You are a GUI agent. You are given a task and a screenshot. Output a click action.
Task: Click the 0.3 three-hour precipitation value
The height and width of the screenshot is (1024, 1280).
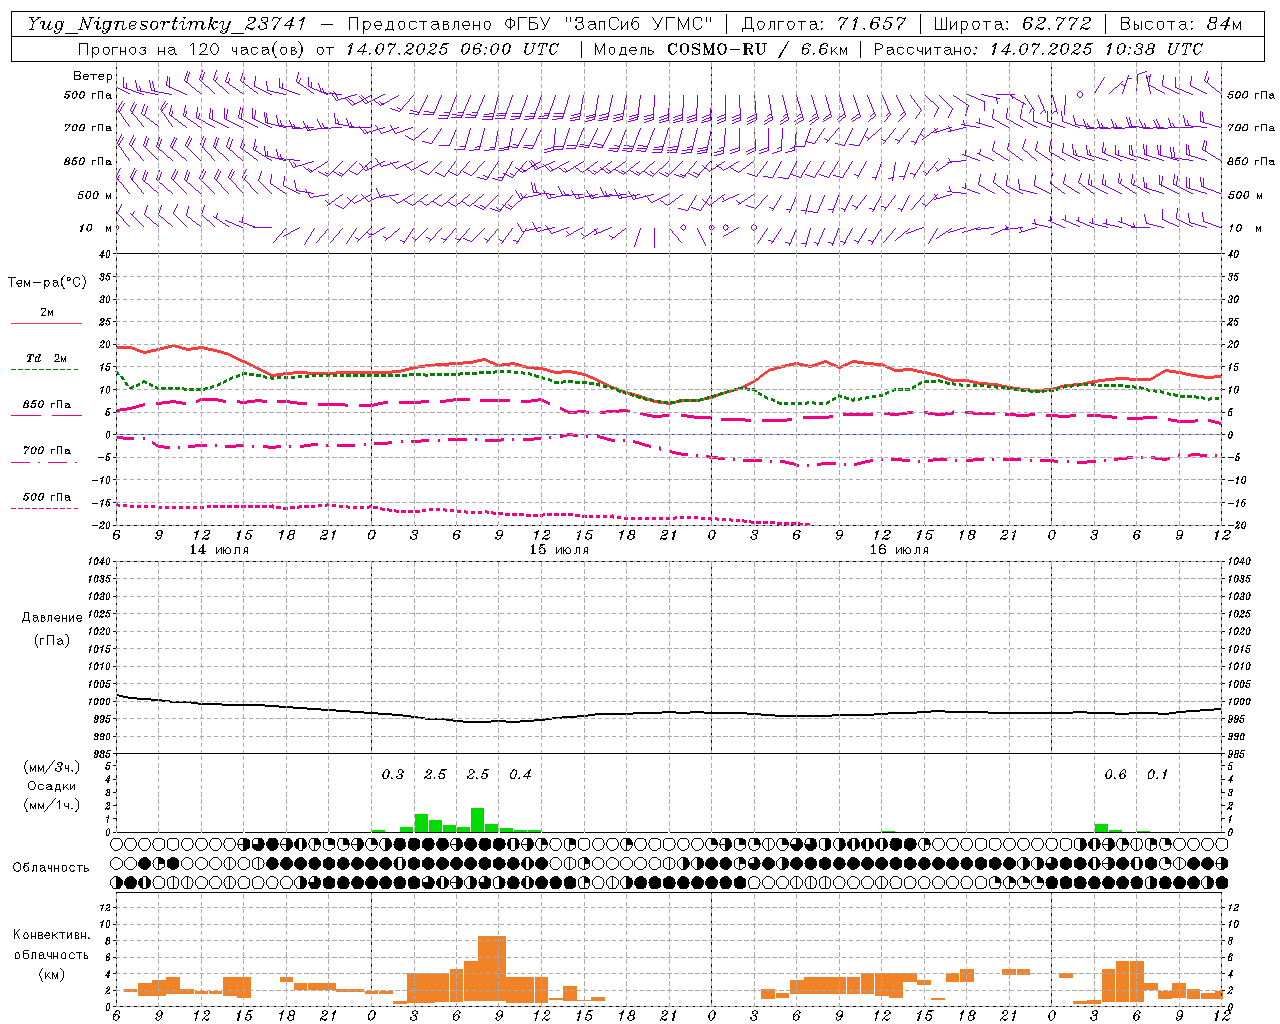[x=393, y=775]
